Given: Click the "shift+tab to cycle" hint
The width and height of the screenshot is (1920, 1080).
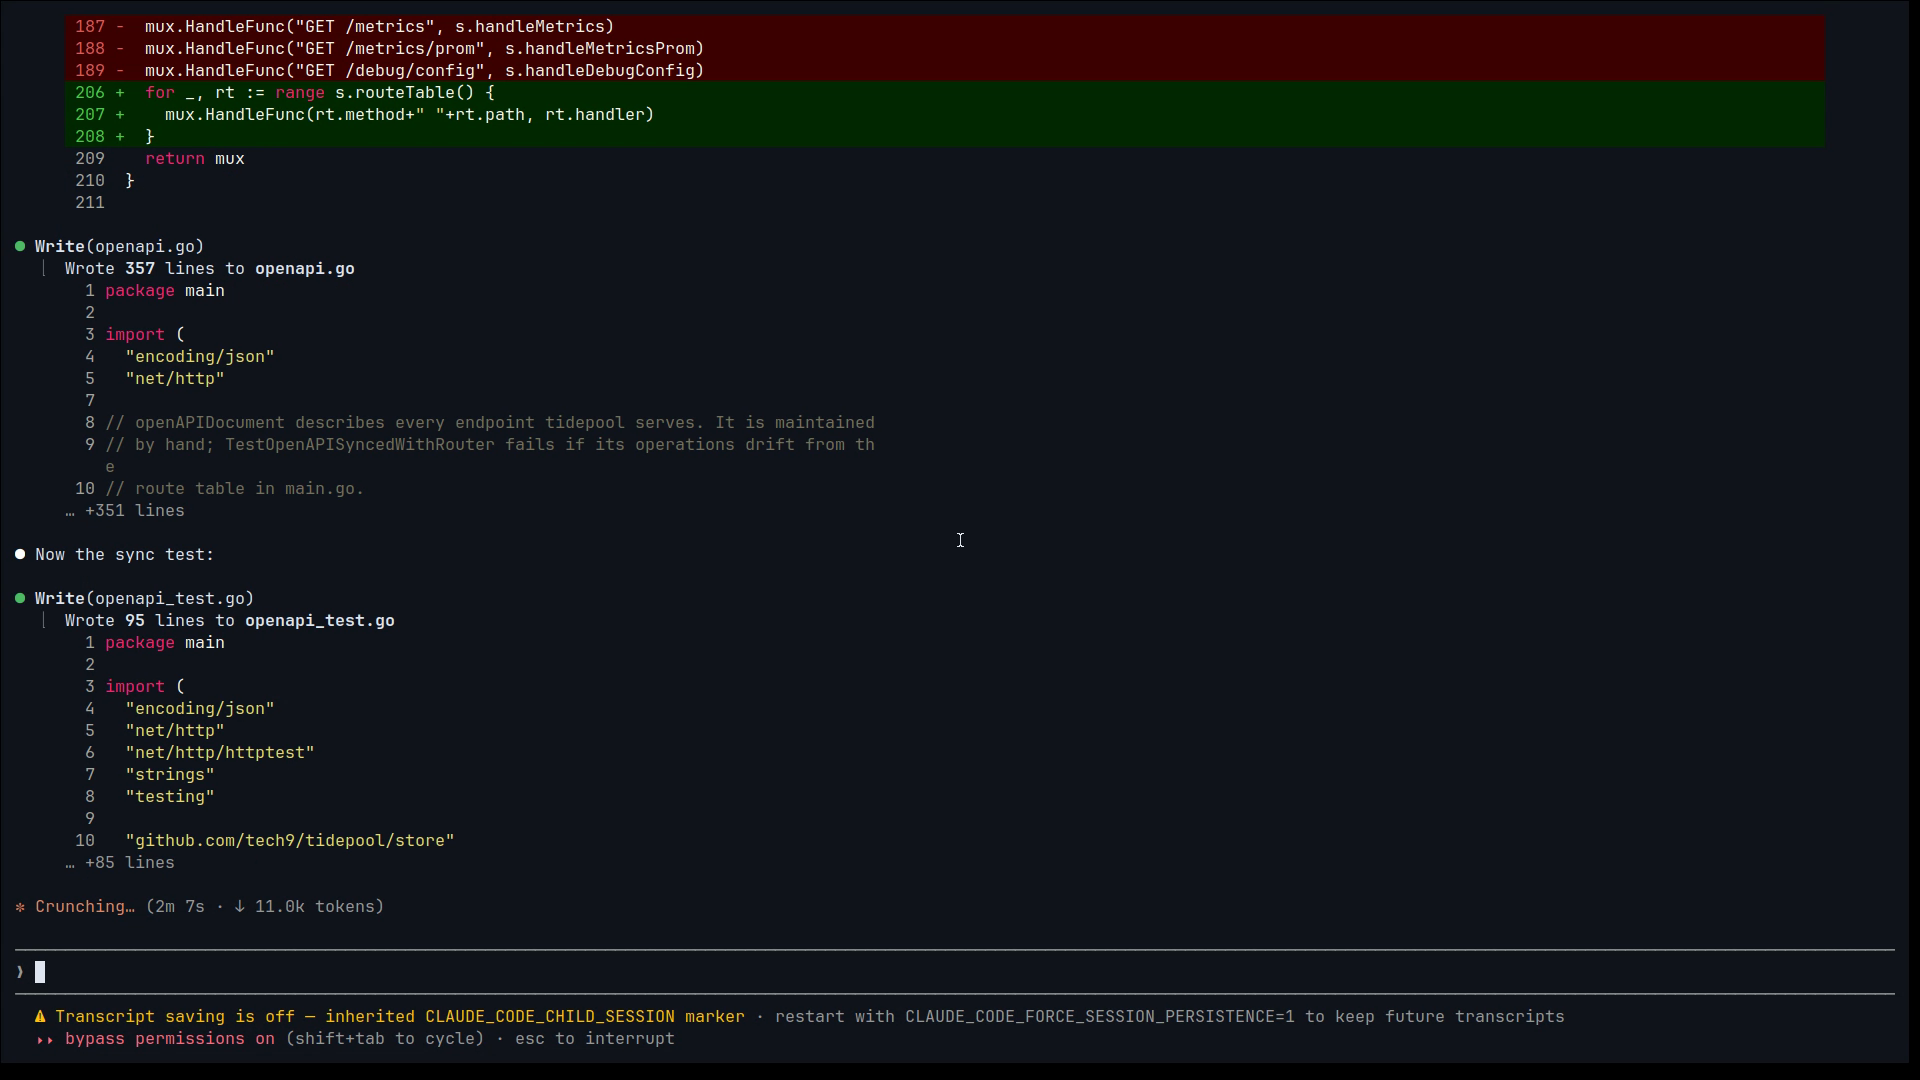Looking at the screenshot, I should click(x=385, y=1039).
